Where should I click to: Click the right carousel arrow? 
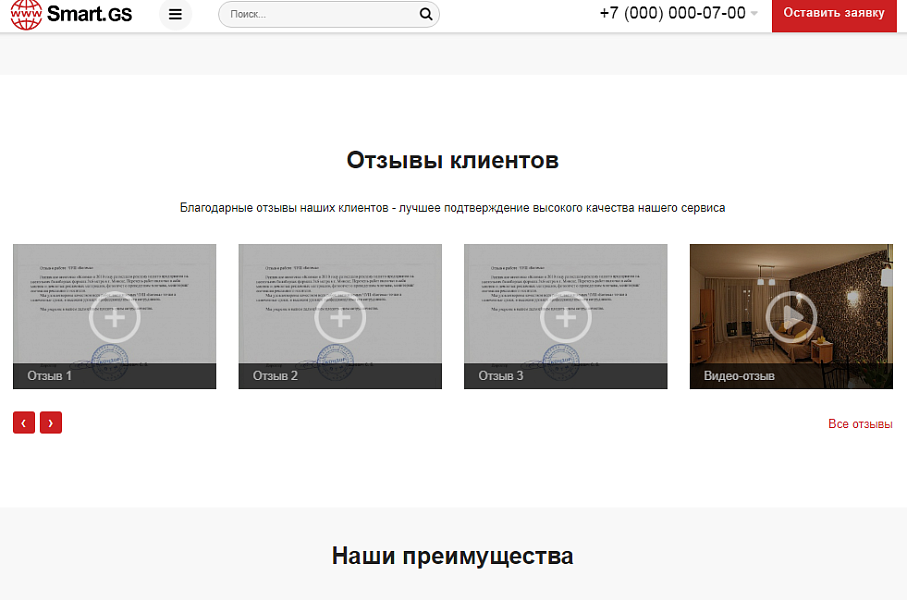coord(51,422)
